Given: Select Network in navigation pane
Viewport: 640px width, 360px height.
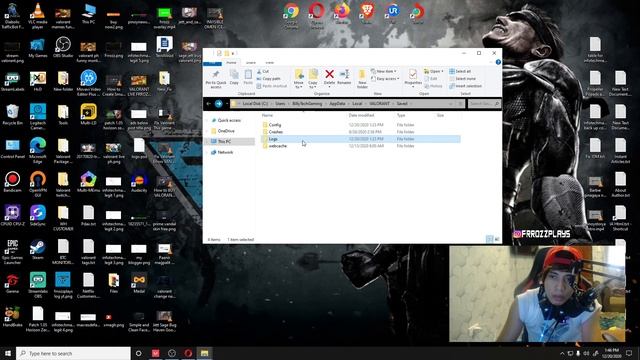Looking at the screenshot, I should pyautogui.click(x=225, y=152).
